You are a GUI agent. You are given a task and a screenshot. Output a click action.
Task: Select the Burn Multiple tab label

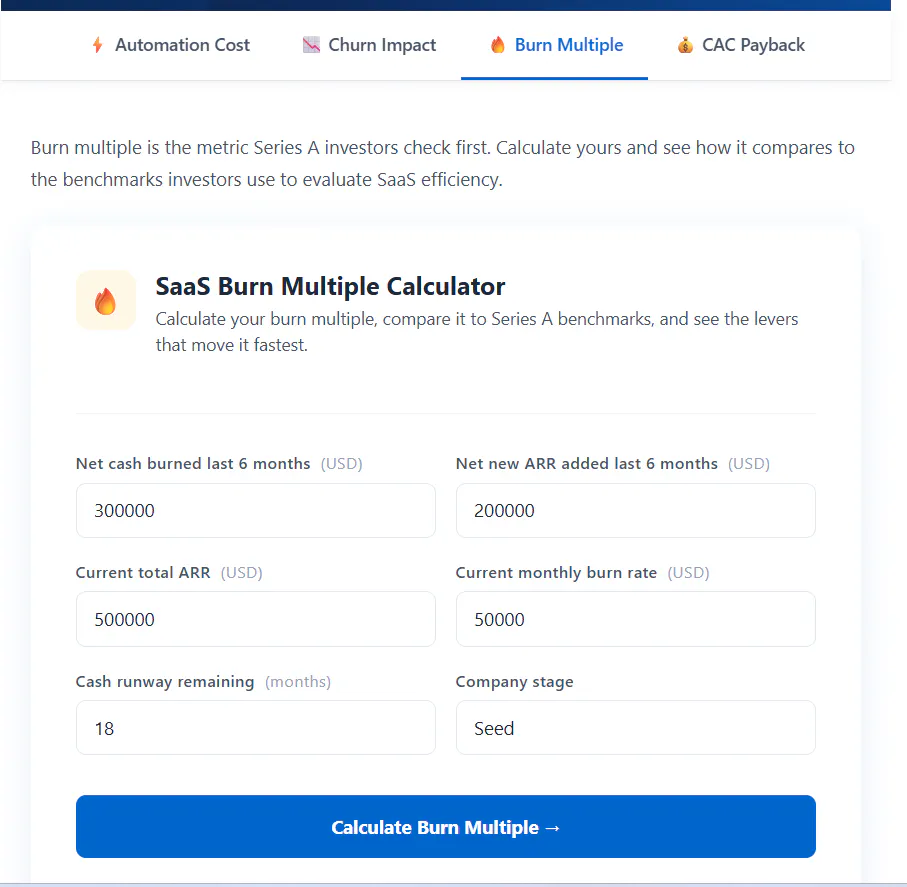coord(569,45)
